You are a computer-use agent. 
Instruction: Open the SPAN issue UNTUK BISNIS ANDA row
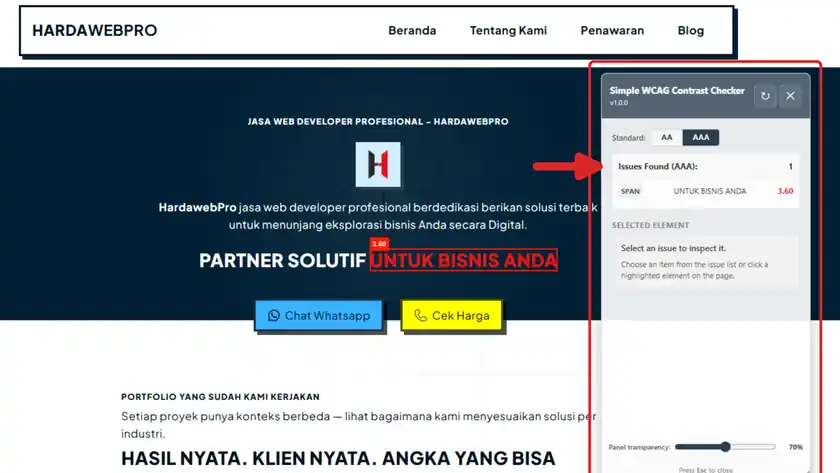click(x=706, y=191)
